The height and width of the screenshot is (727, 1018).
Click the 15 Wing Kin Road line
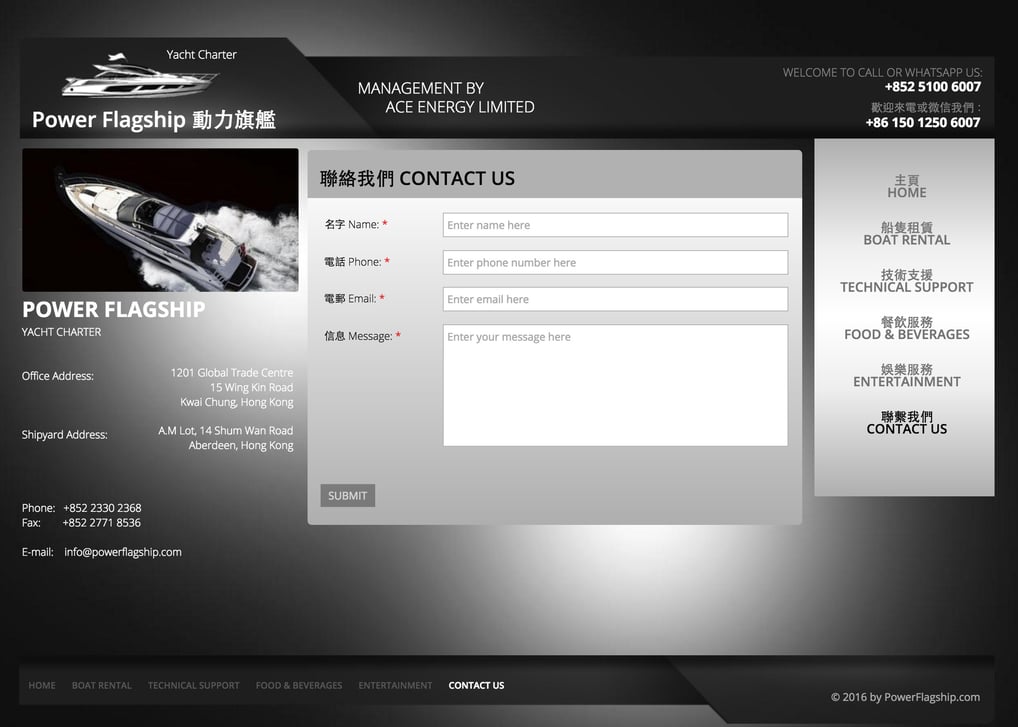click(251, 388)
